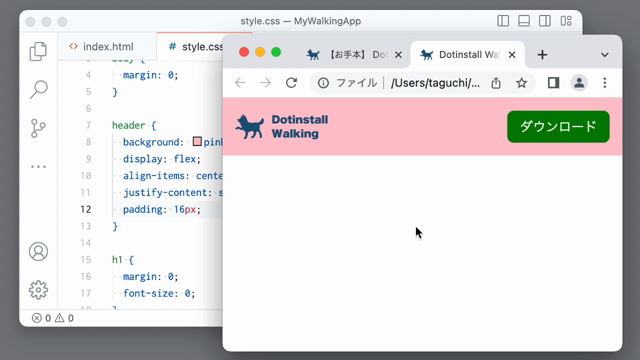
Task: Expand the tab search dropdown chevron
Action: click(604, 55)
